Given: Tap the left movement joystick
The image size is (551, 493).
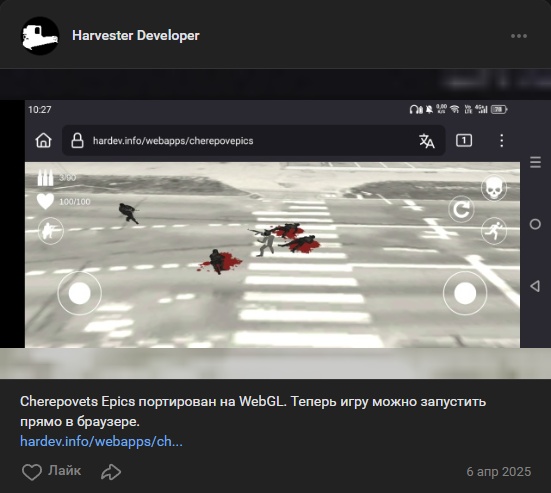Looking at the screenshot, I should point(79,293).
